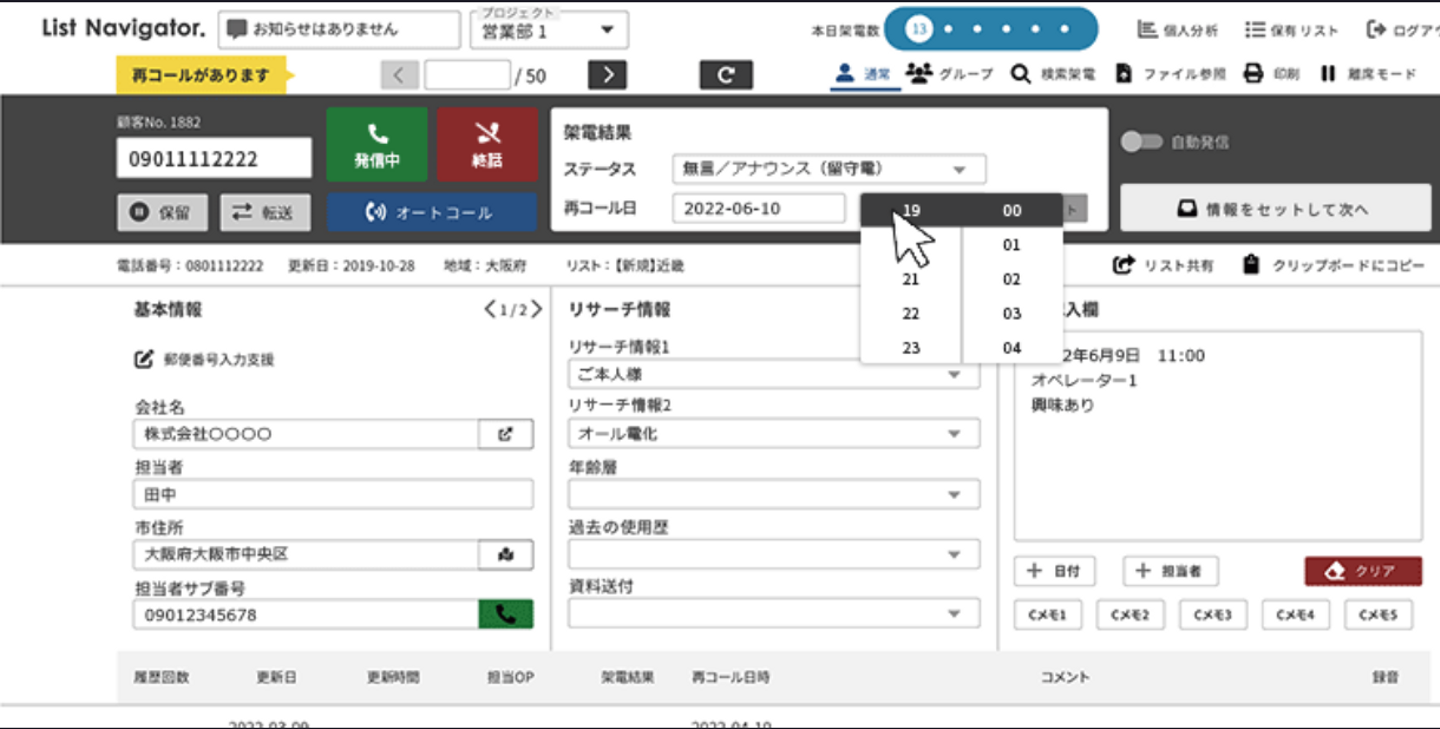Viewport: 1440px width, 729px height.
Task: Click the リスト共有 share icon
Action: (x=1124, y=266)
